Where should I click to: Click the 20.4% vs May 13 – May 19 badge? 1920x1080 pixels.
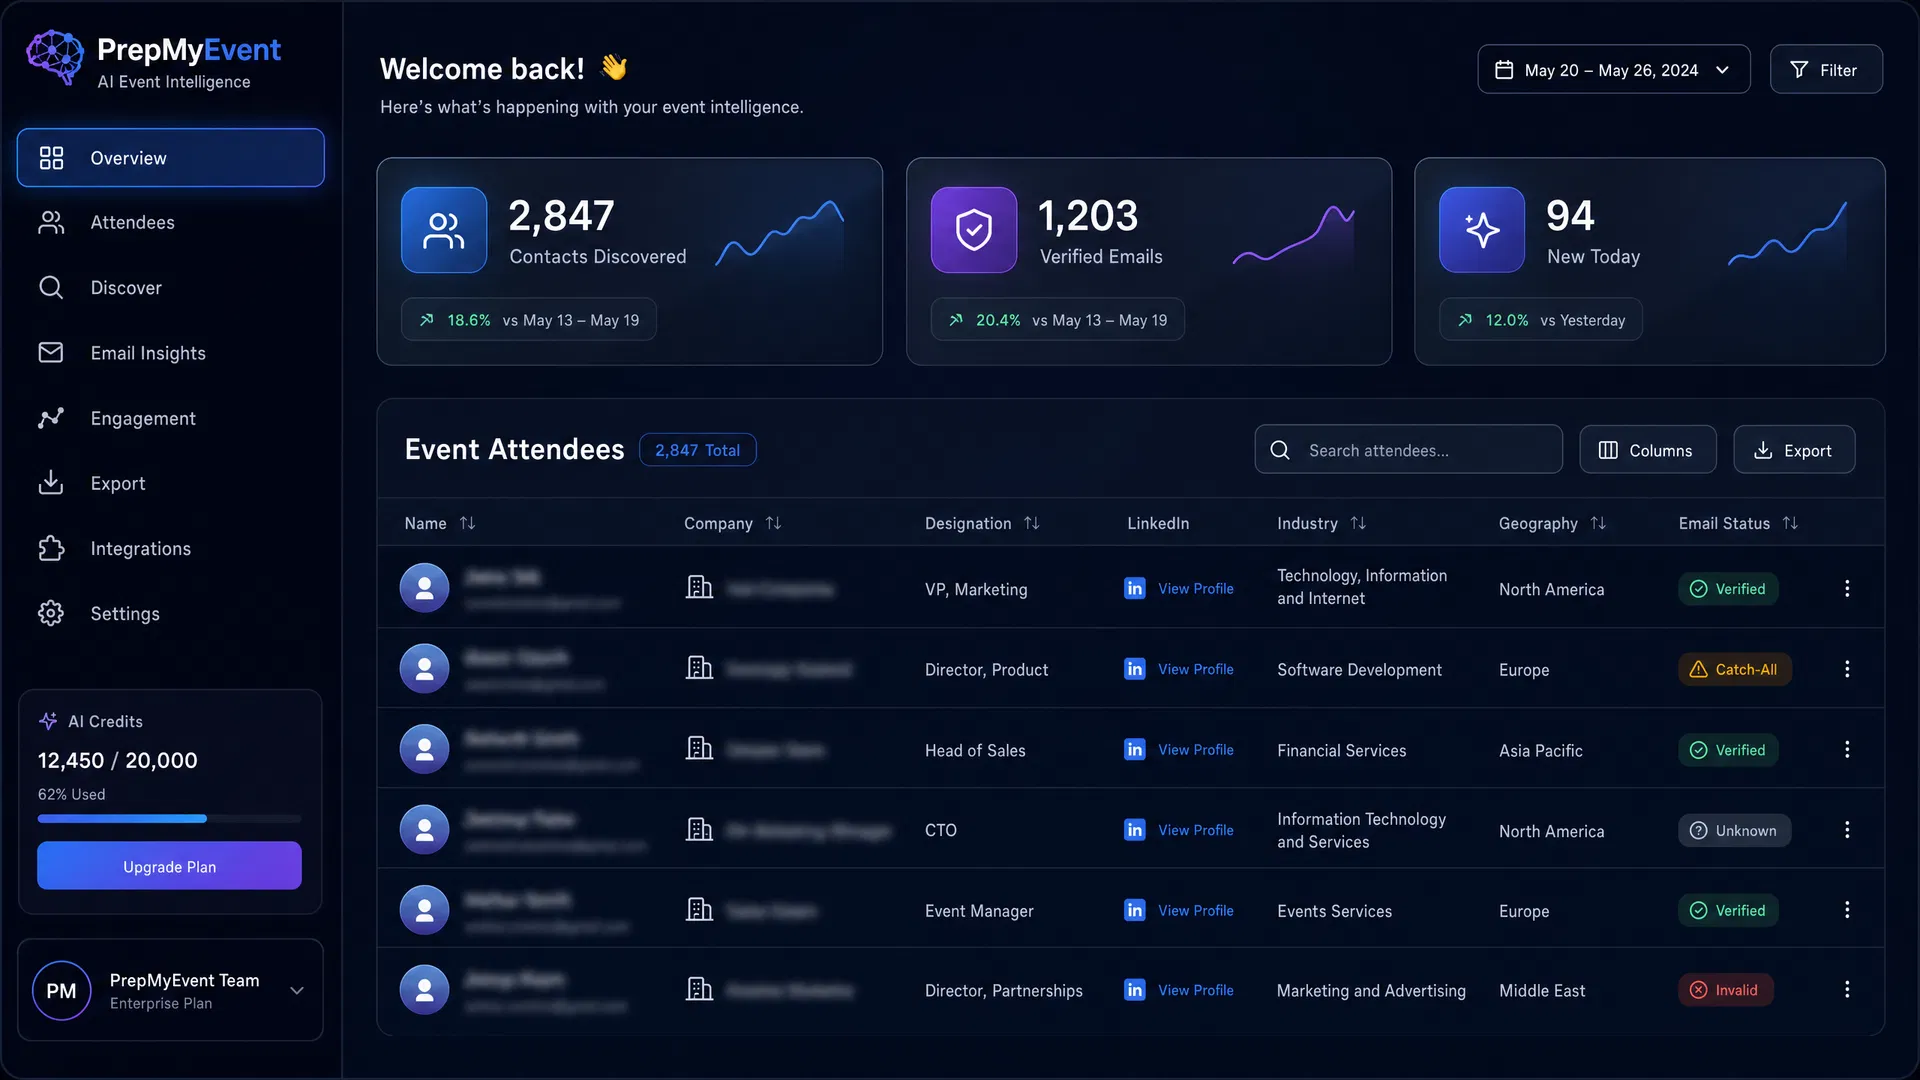click(1058, 320)
